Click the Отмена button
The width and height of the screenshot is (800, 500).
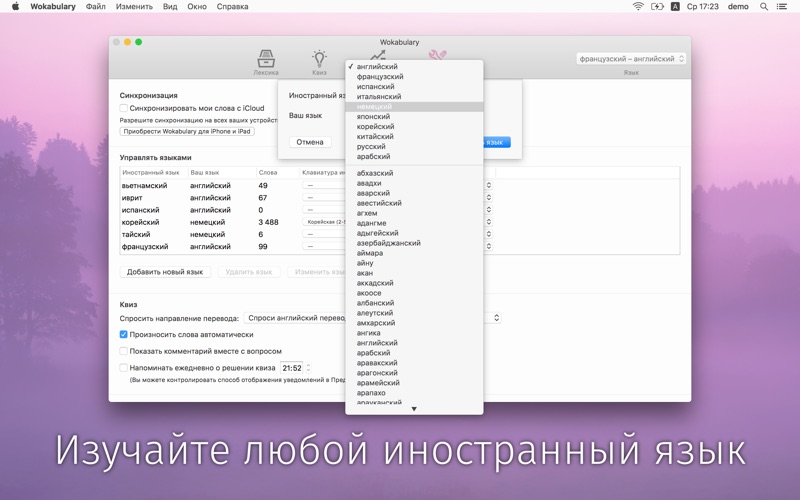310,142
